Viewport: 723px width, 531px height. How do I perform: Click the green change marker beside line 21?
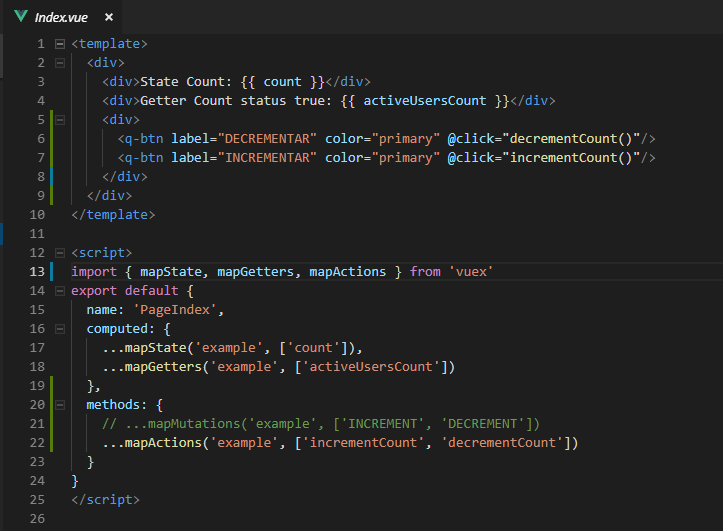[x=53, y=424]
